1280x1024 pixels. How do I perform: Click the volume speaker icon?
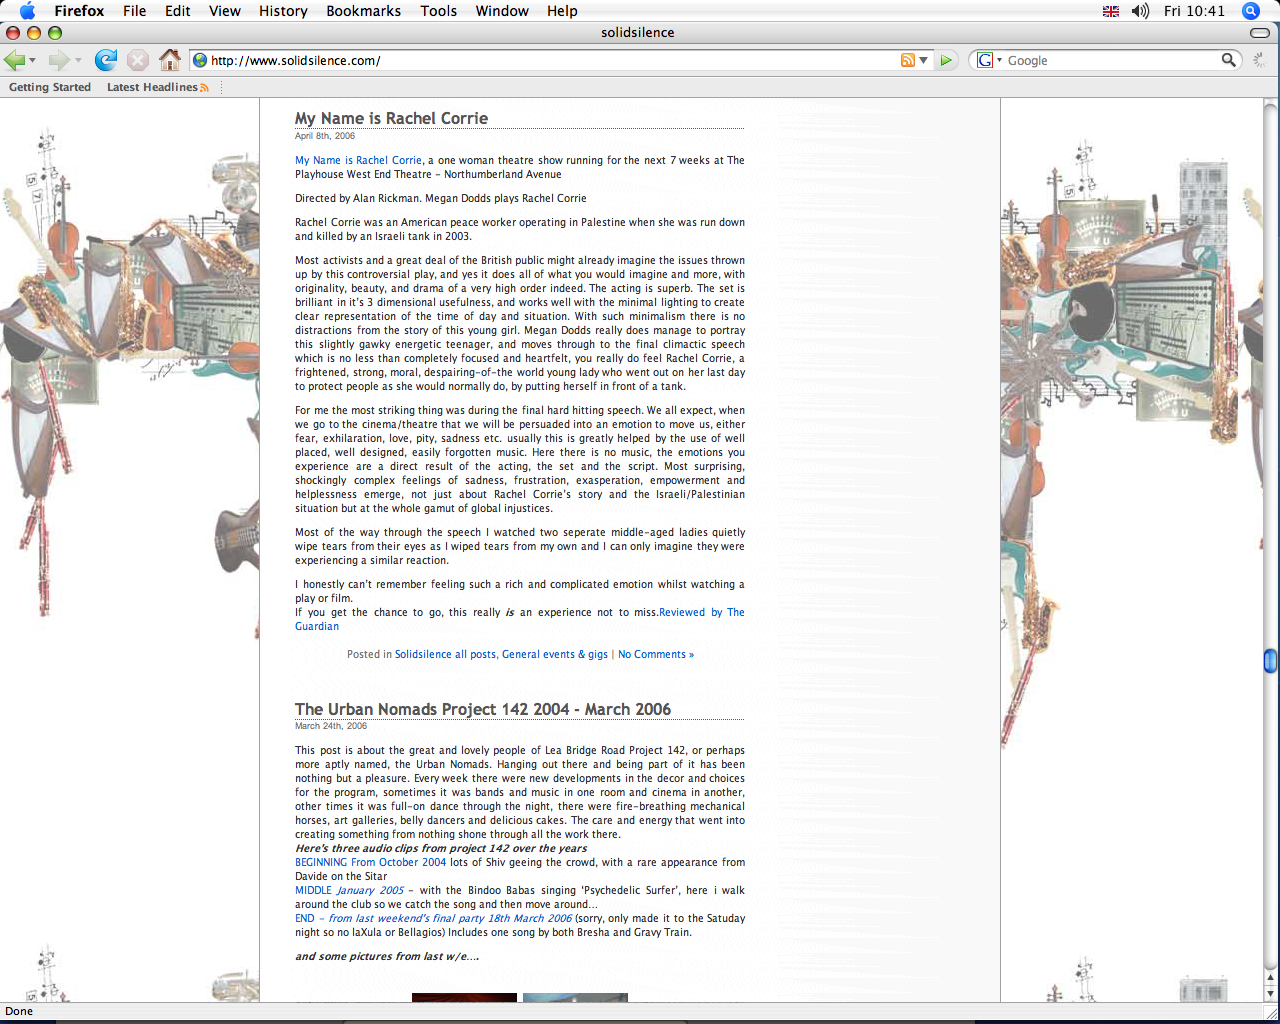1140,11
